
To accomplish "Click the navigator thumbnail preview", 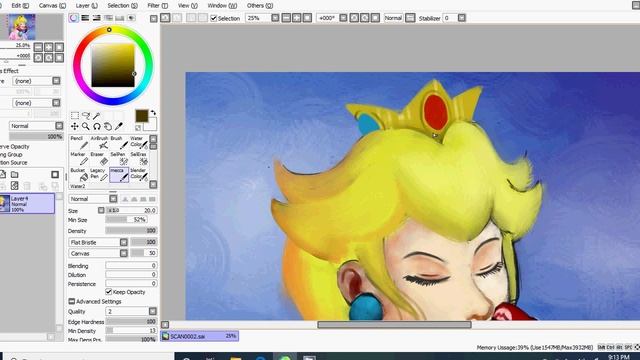I will 21,27.
